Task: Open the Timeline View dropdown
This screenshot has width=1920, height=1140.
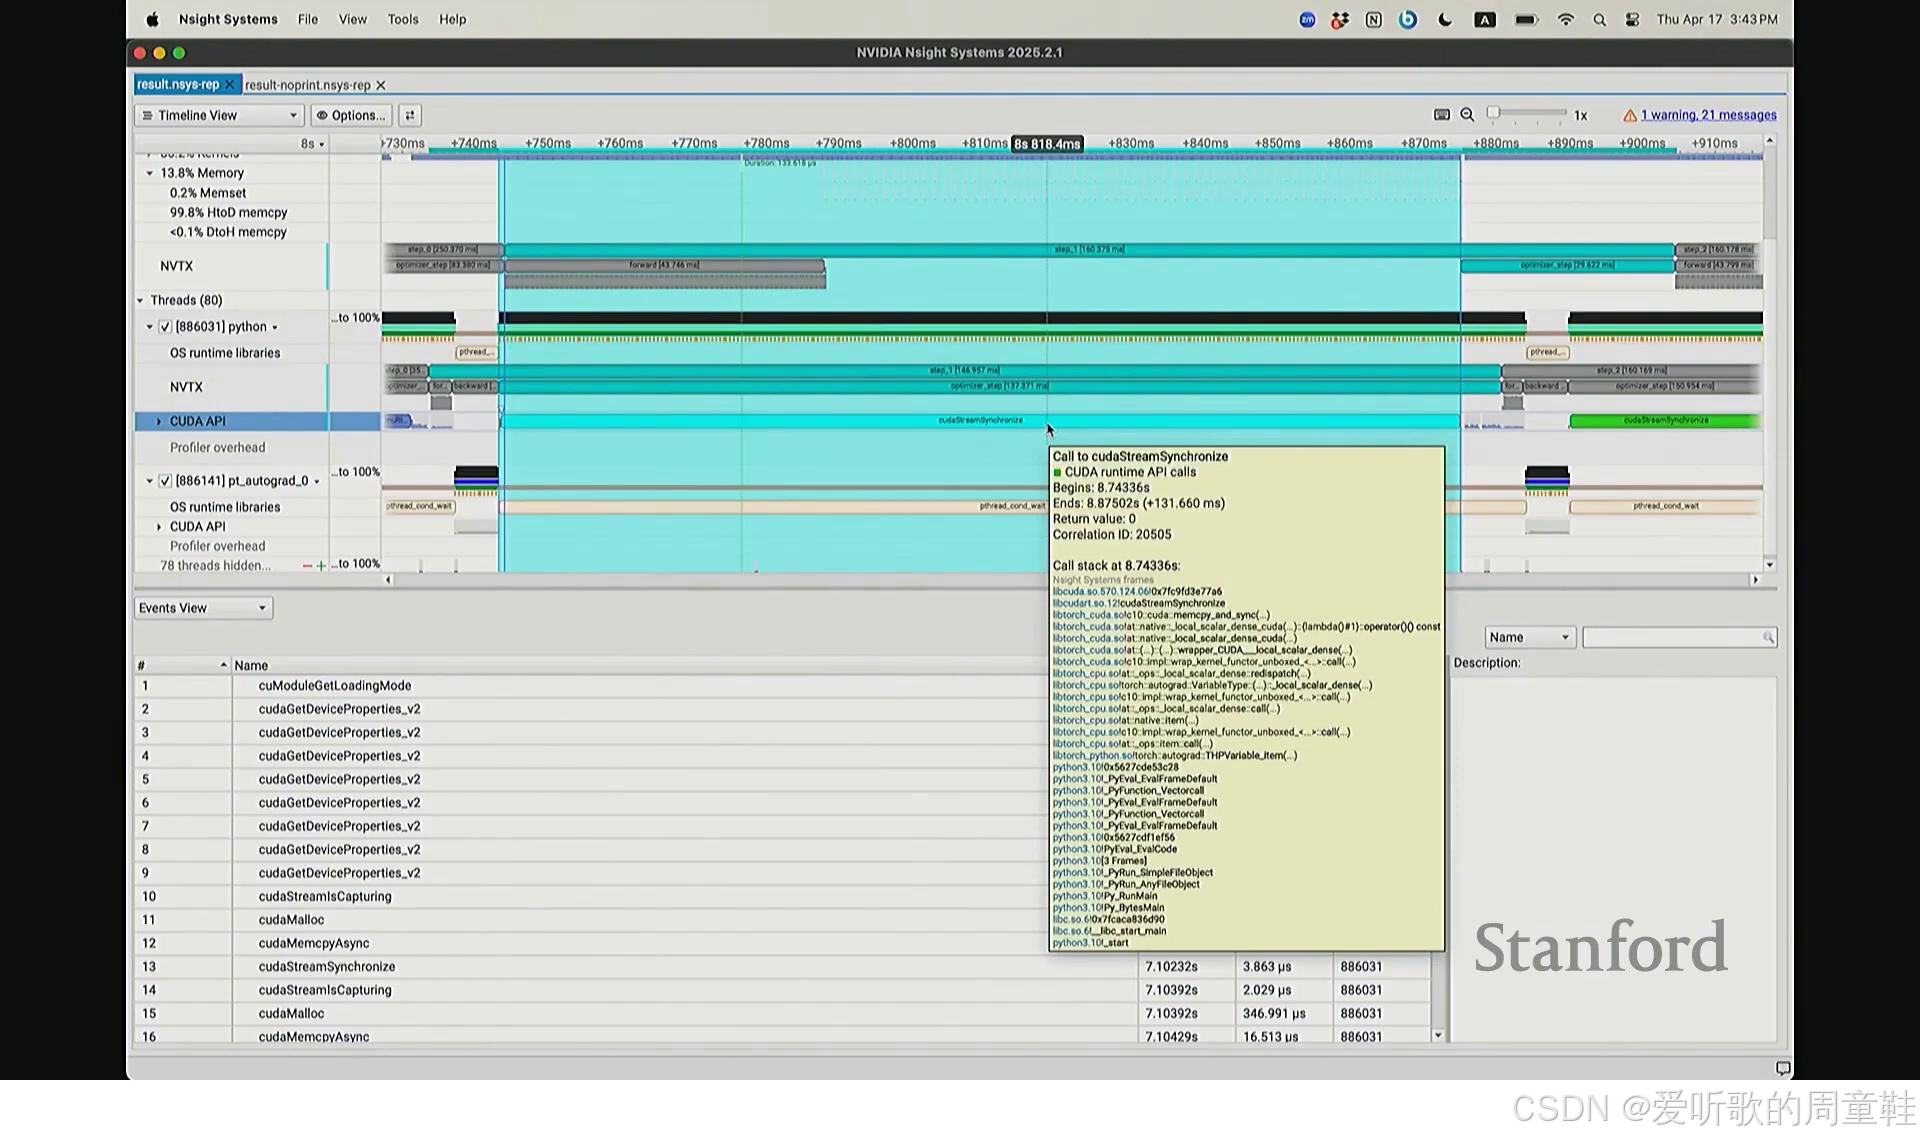Action: (x=219, y=115)
